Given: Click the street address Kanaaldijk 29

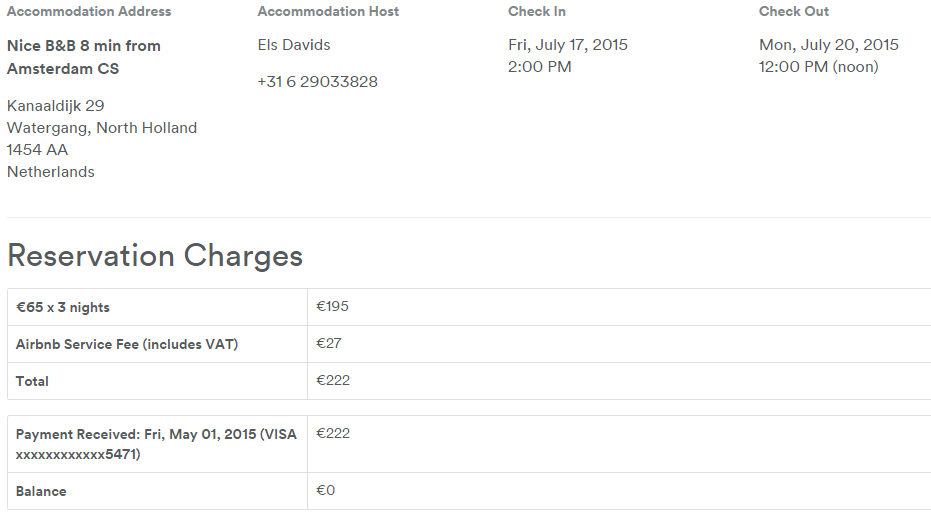Looking at the screenshot, I should tap(55, 106).
